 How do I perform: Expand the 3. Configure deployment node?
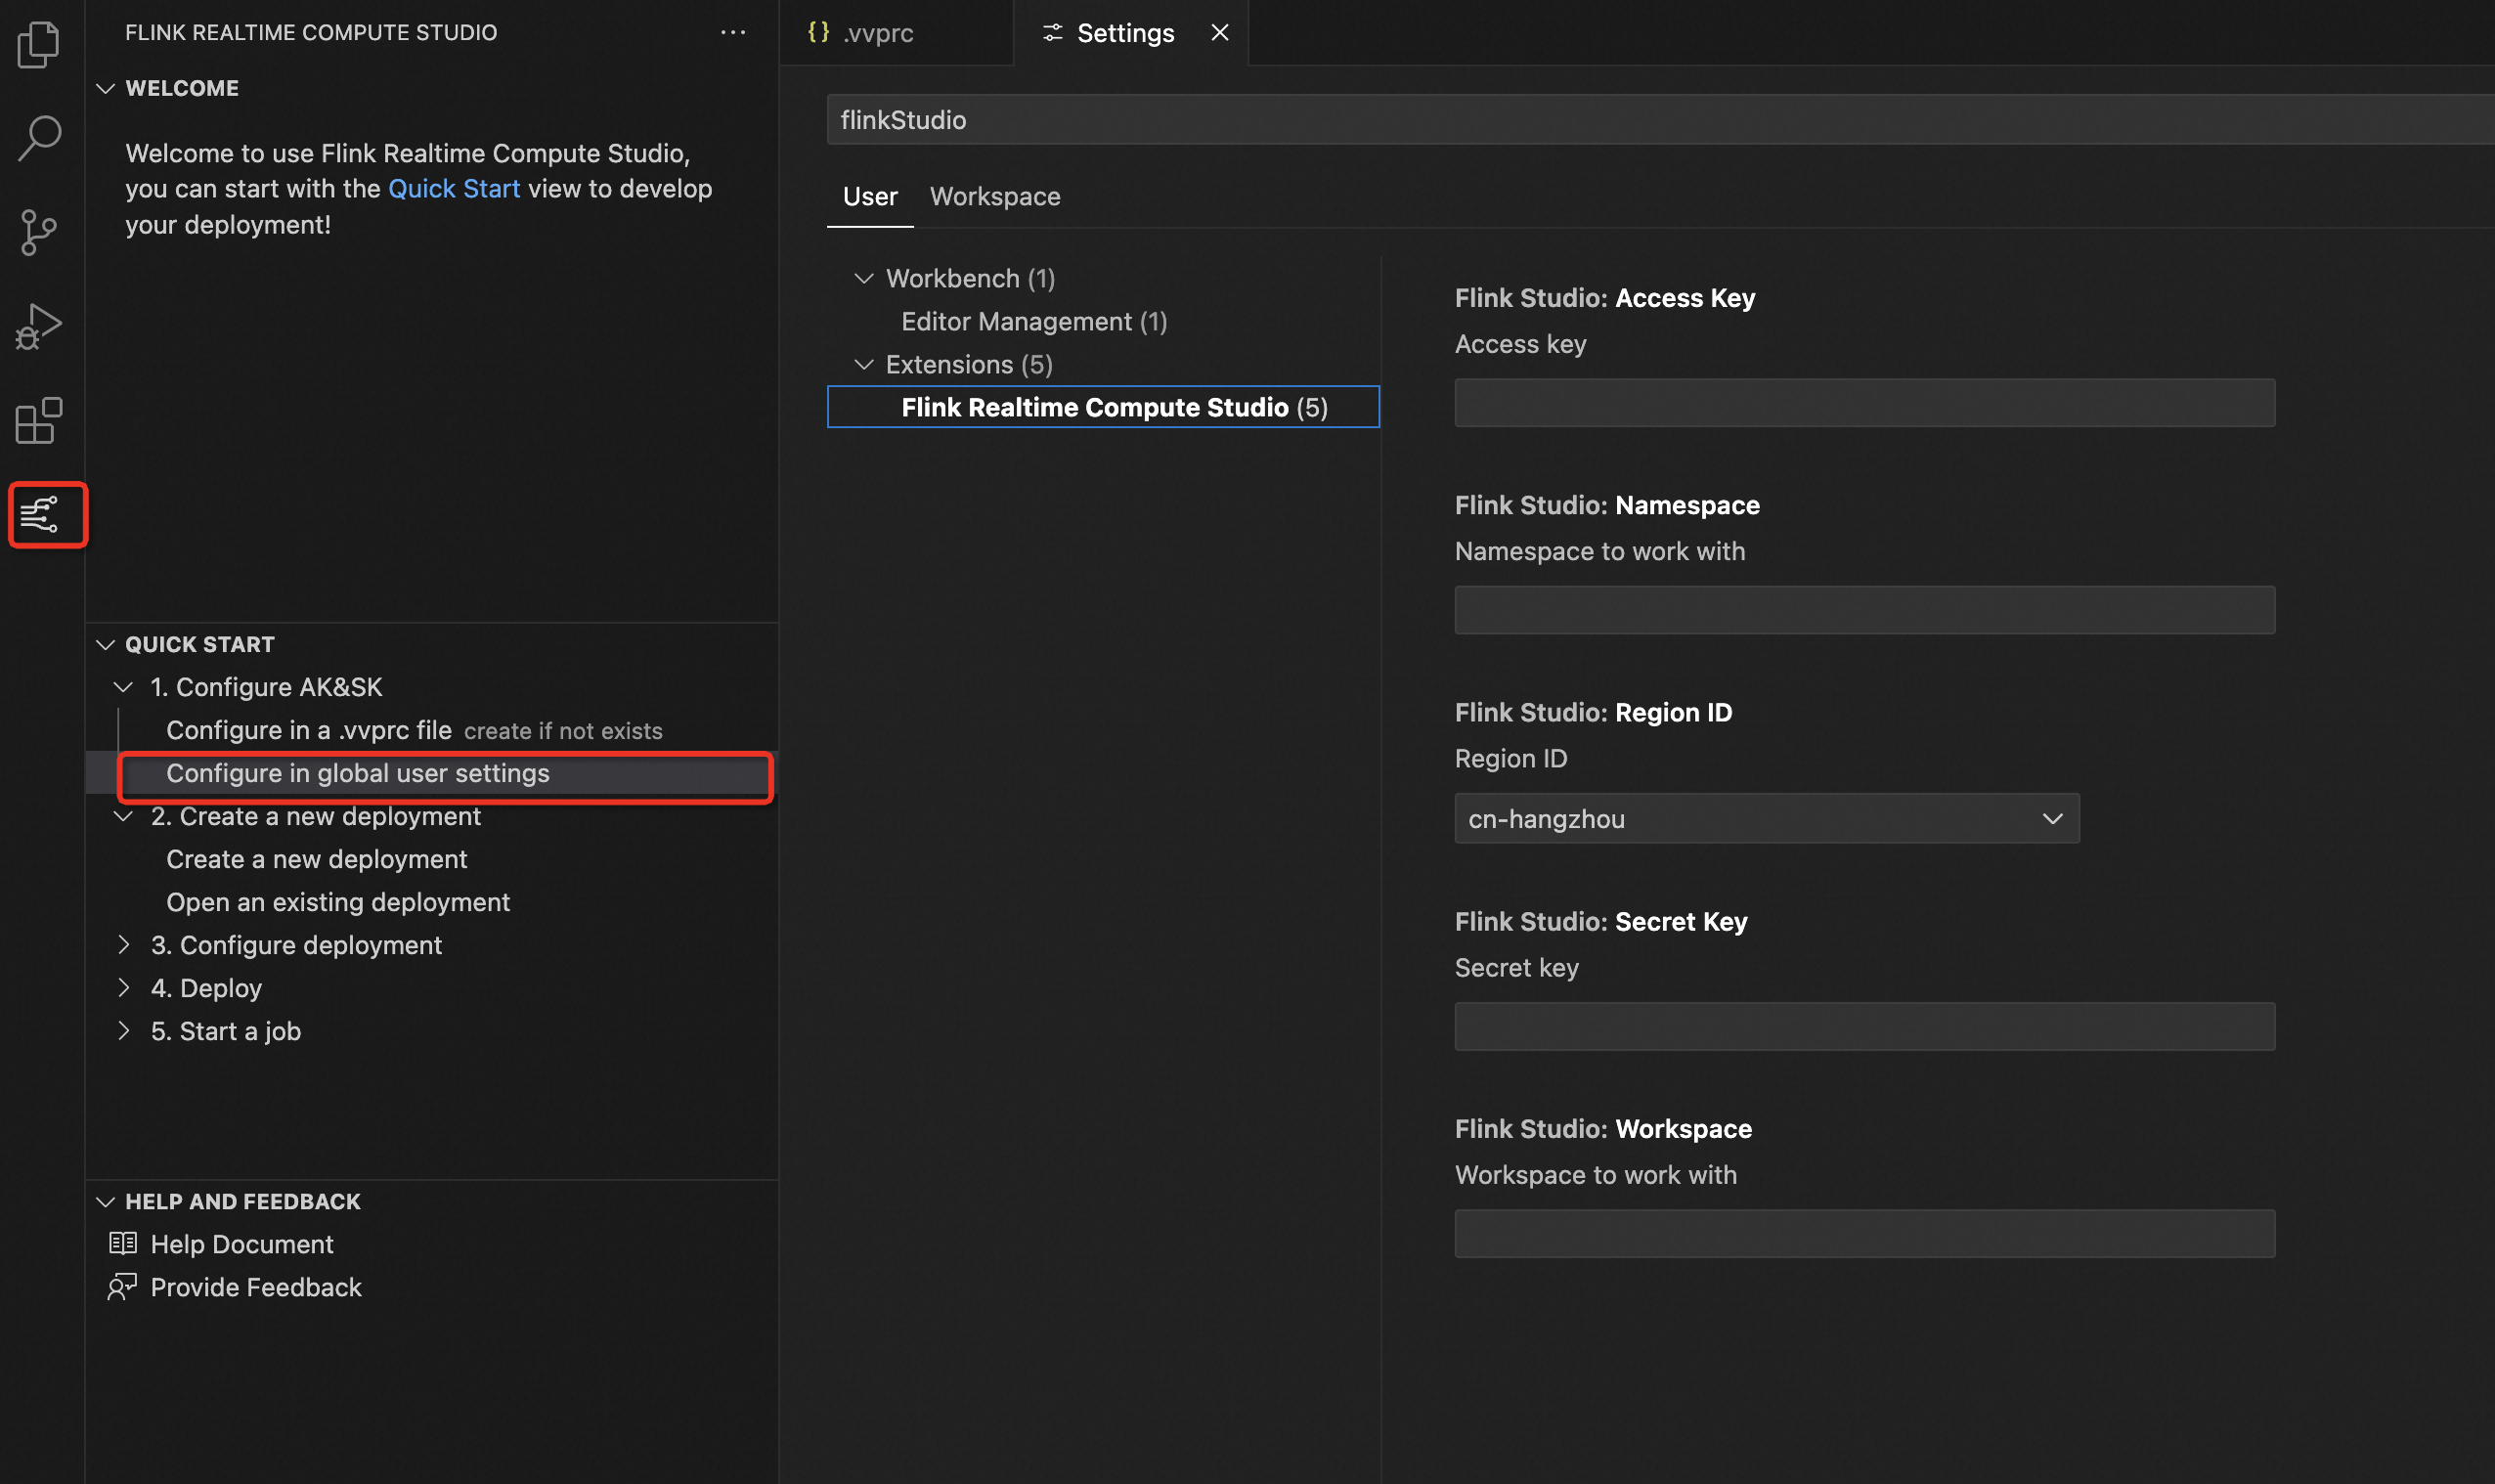point(123,945)
